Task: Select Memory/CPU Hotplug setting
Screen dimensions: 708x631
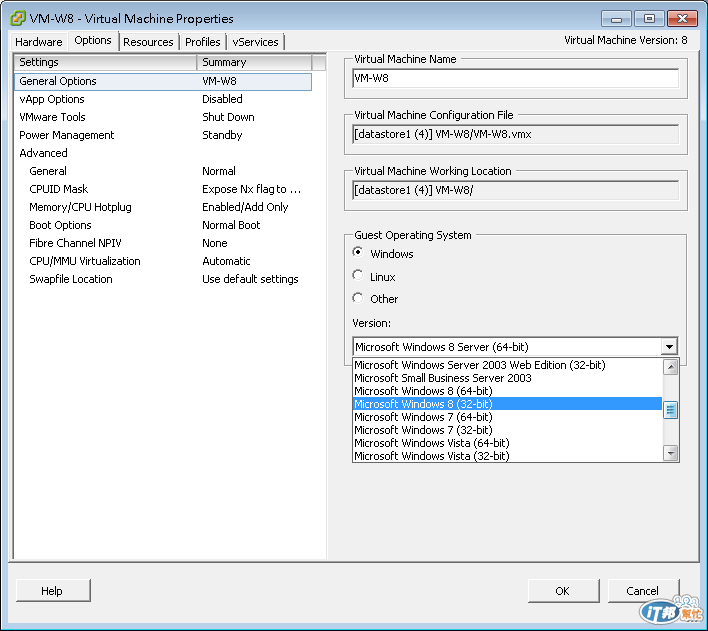Action: coord(163,207)
